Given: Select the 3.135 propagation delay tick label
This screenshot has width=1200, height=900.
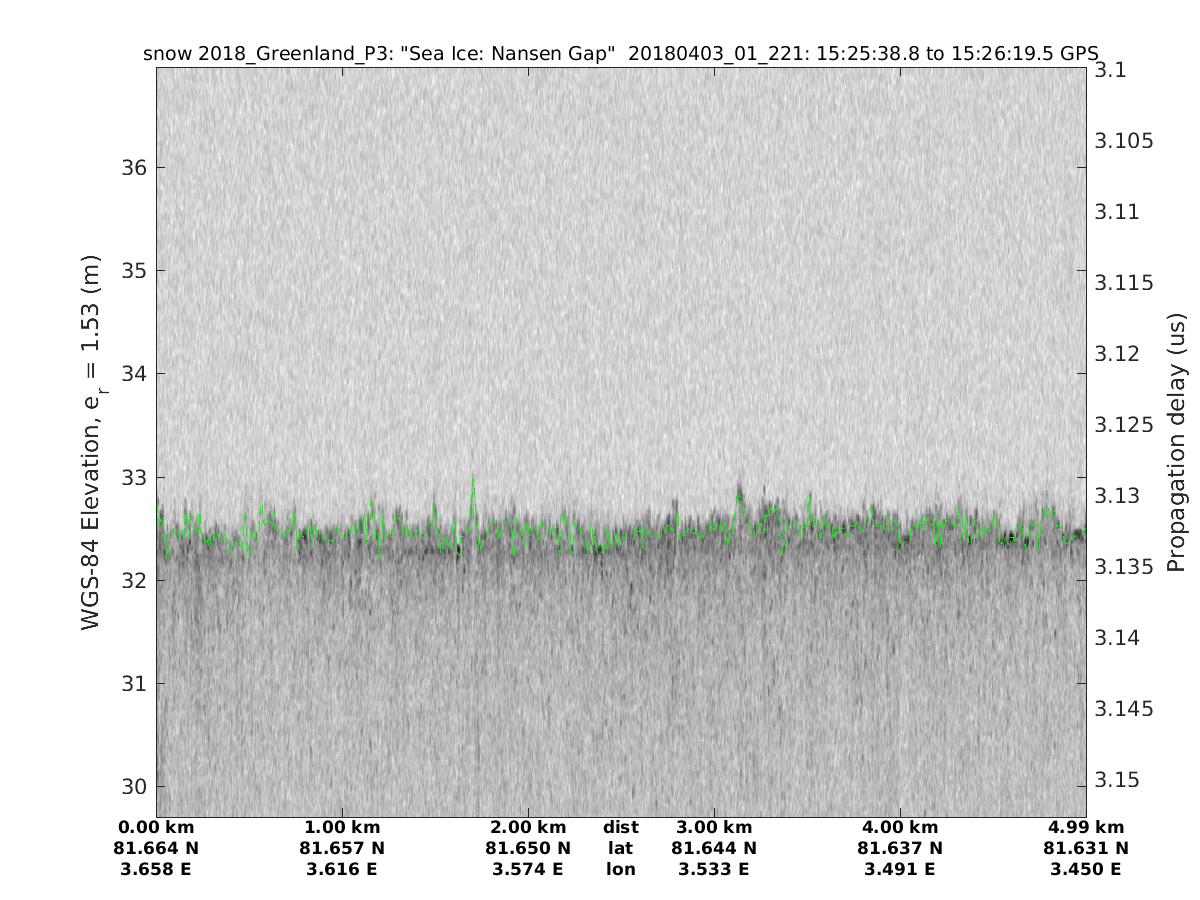Looking at the screenshot, I should click(1123, 567).
